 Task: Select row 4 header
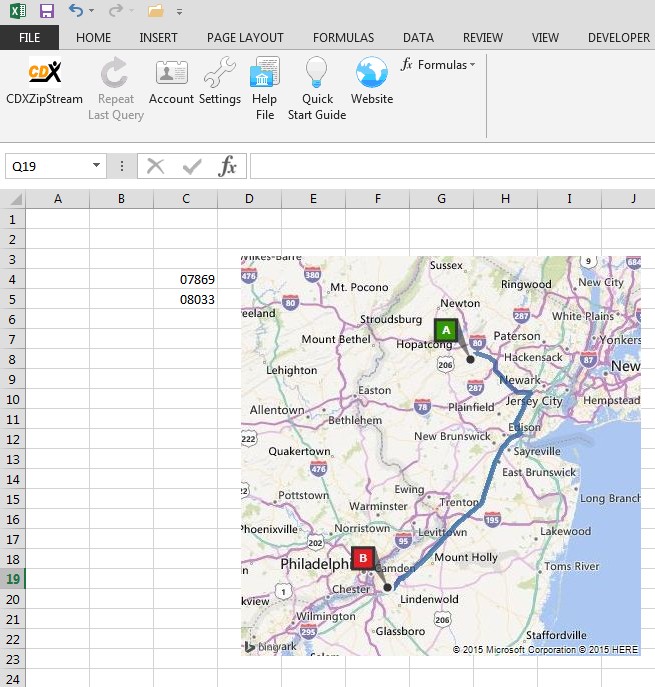point(12,280)
